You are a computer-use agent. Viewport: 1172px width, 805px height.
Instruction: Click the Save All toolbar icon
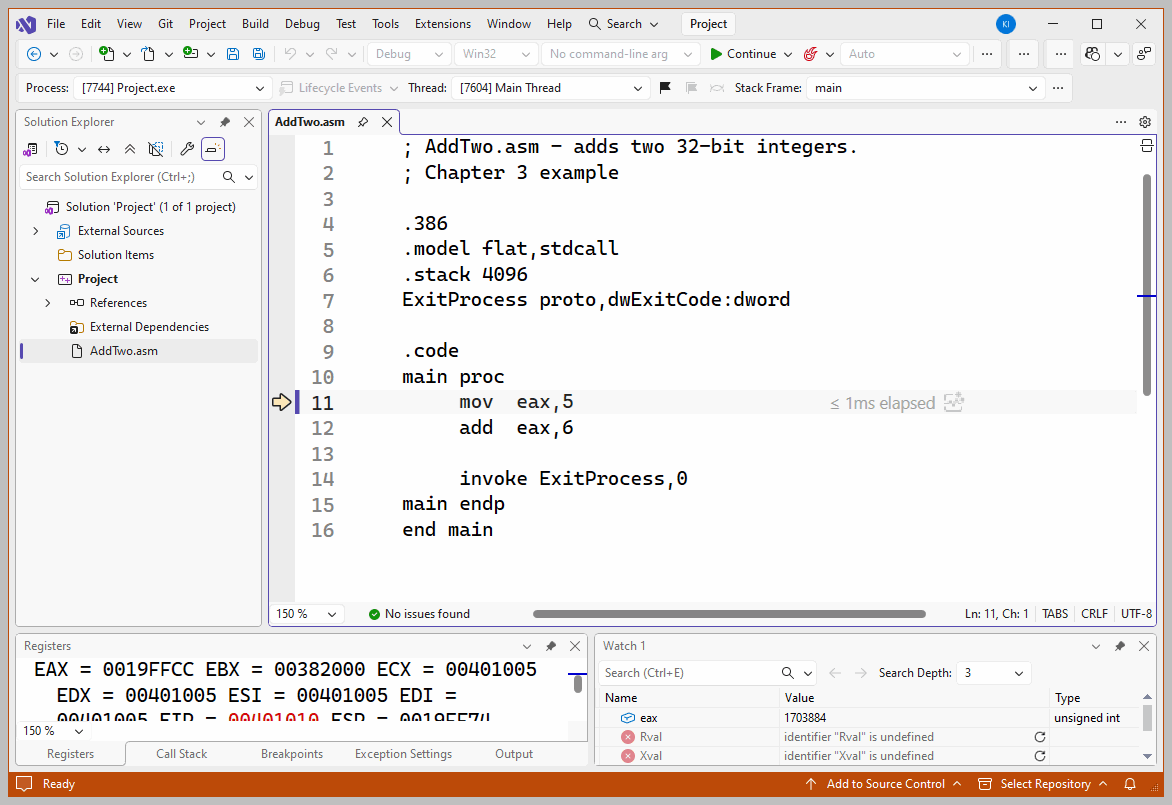[259, 54]
